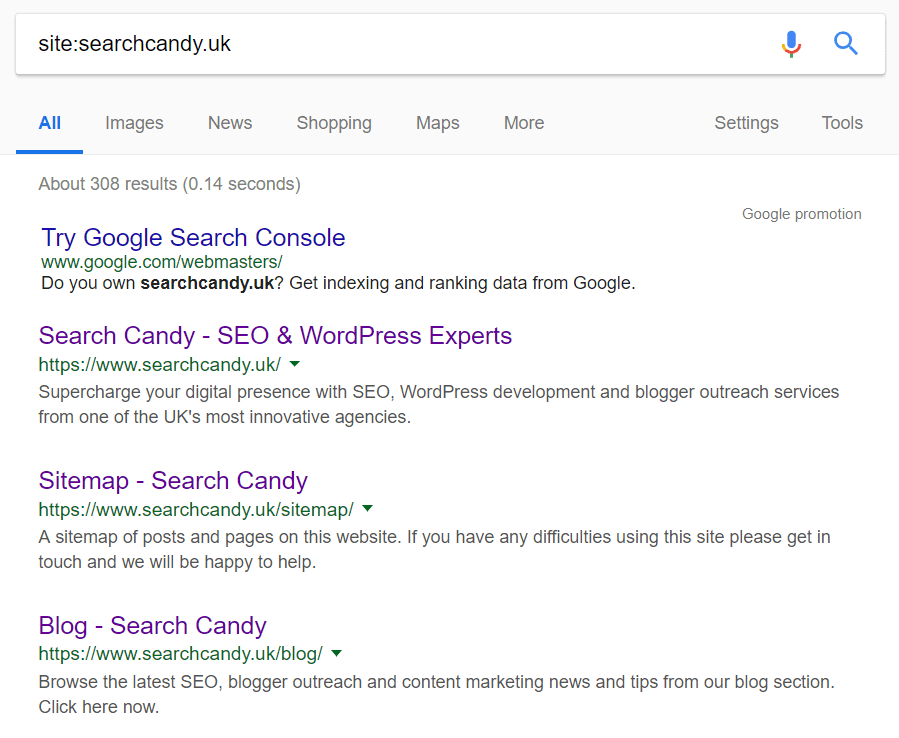
Task: Open the Maps tab
Action: coord(437,123)
